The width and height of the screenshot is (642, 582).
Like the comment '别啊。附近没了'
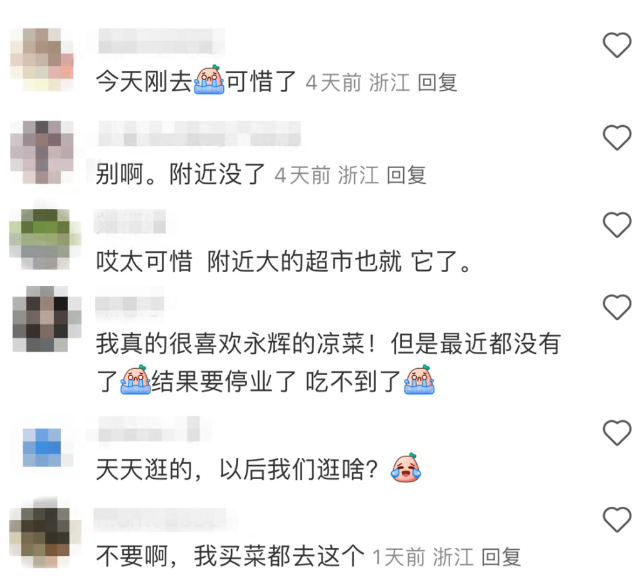(x=617, y=137)
